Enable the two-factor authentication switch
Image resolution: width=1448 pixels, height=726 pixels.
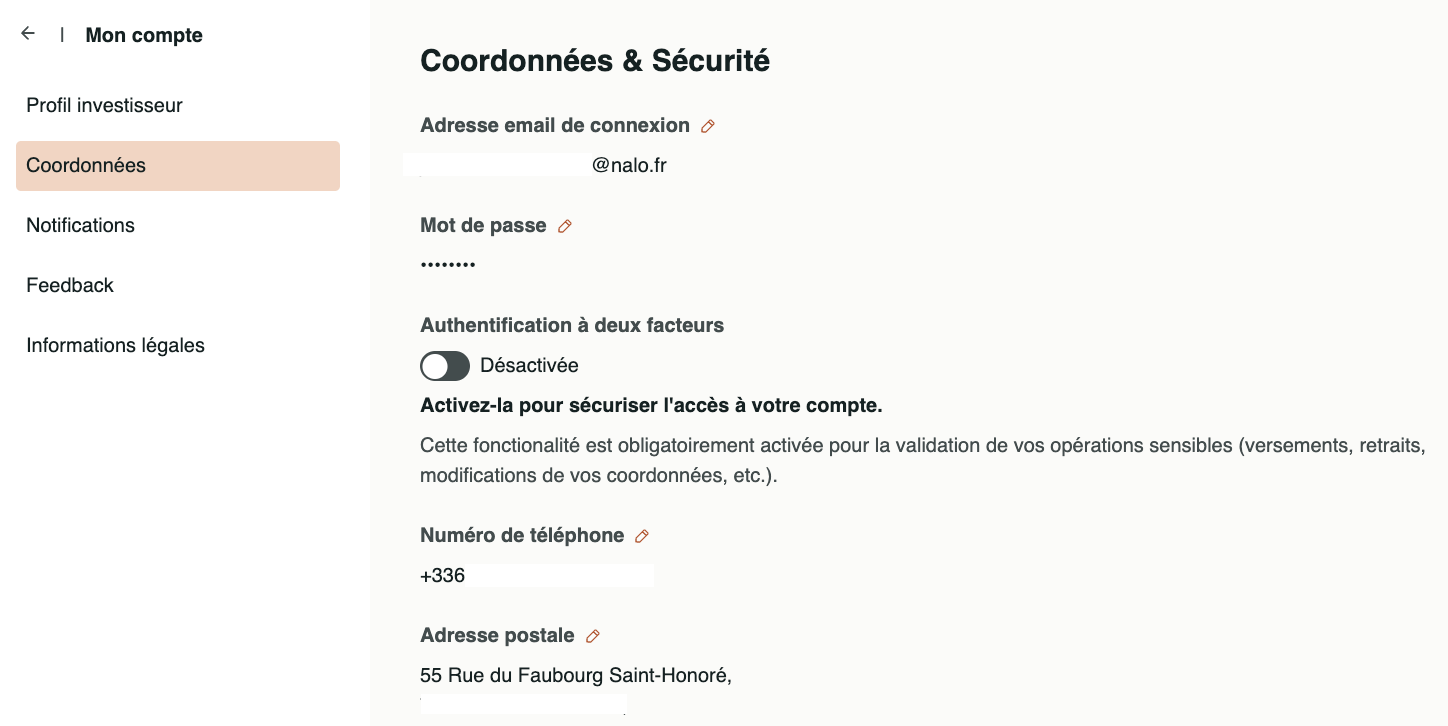445,366
